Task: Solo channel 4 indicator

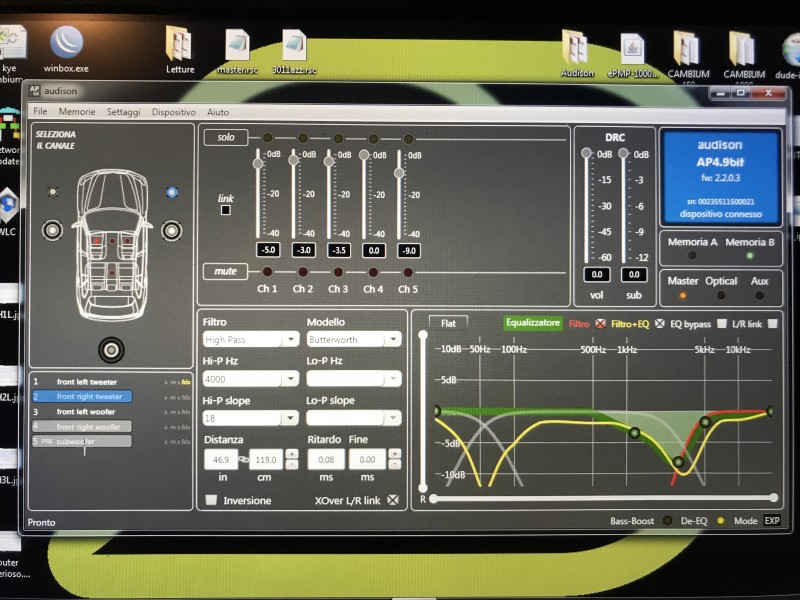Action: pyautogui.click(x=373, y=138)
